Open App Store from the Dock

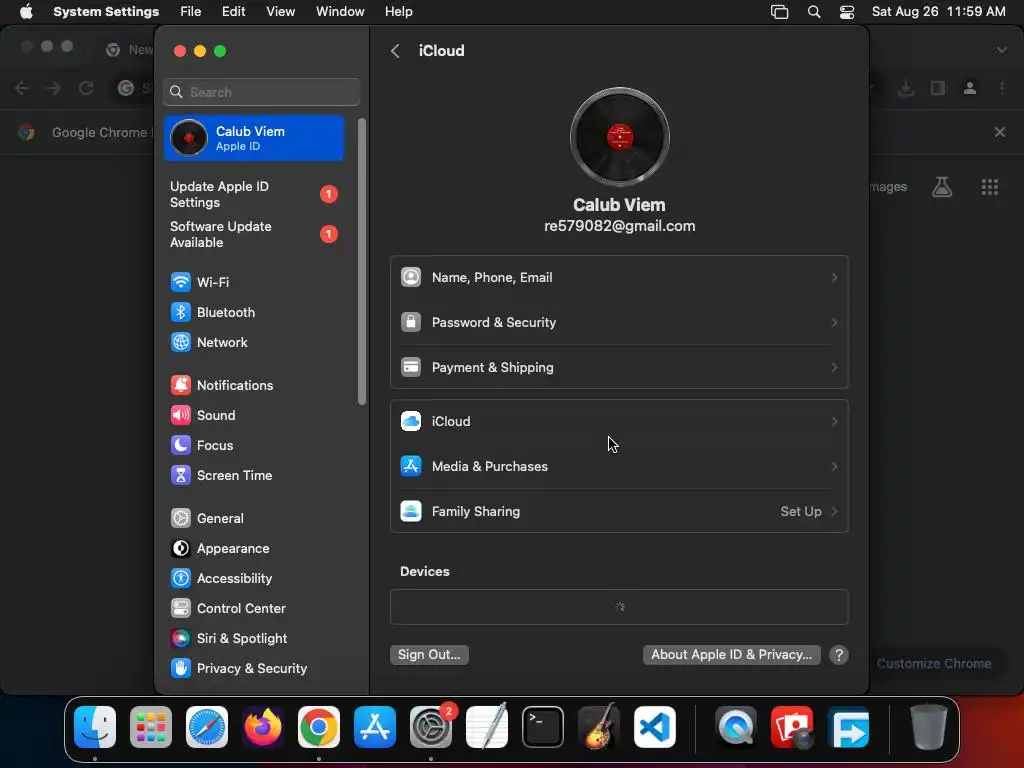click(375, 727)
